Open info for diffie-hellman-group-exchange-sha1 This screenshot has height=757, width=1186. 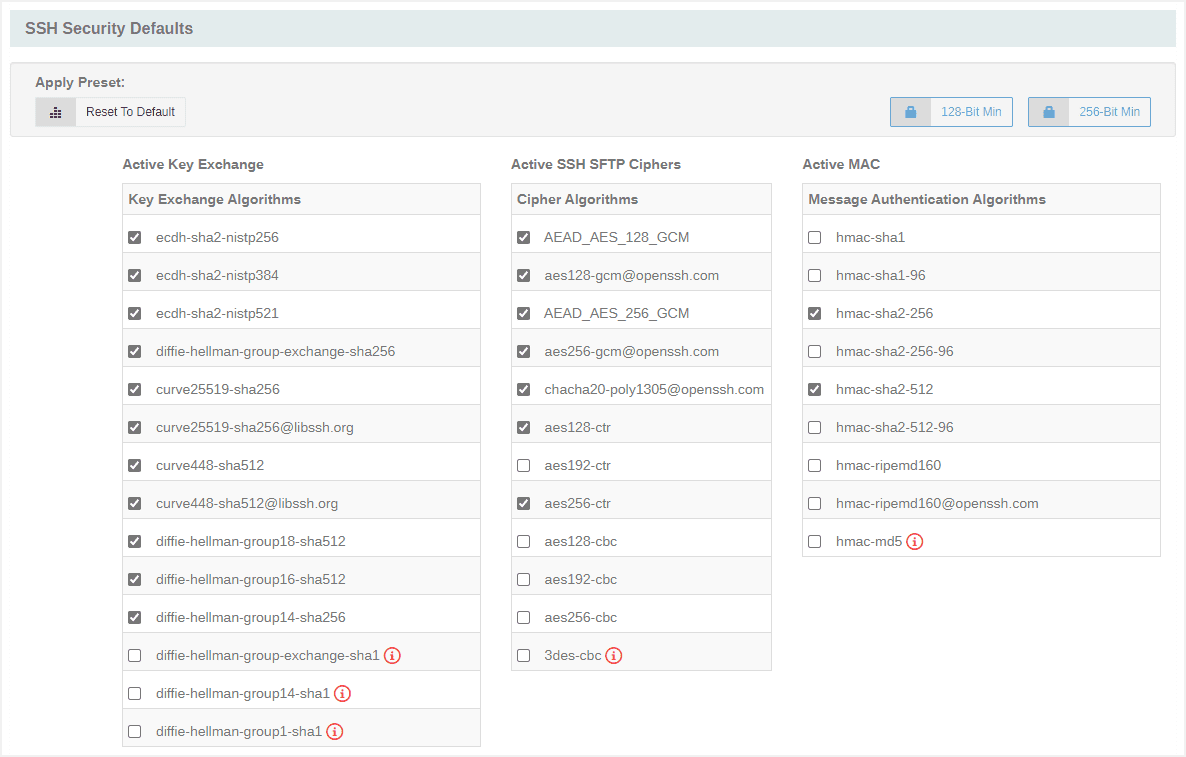[392, 655]
